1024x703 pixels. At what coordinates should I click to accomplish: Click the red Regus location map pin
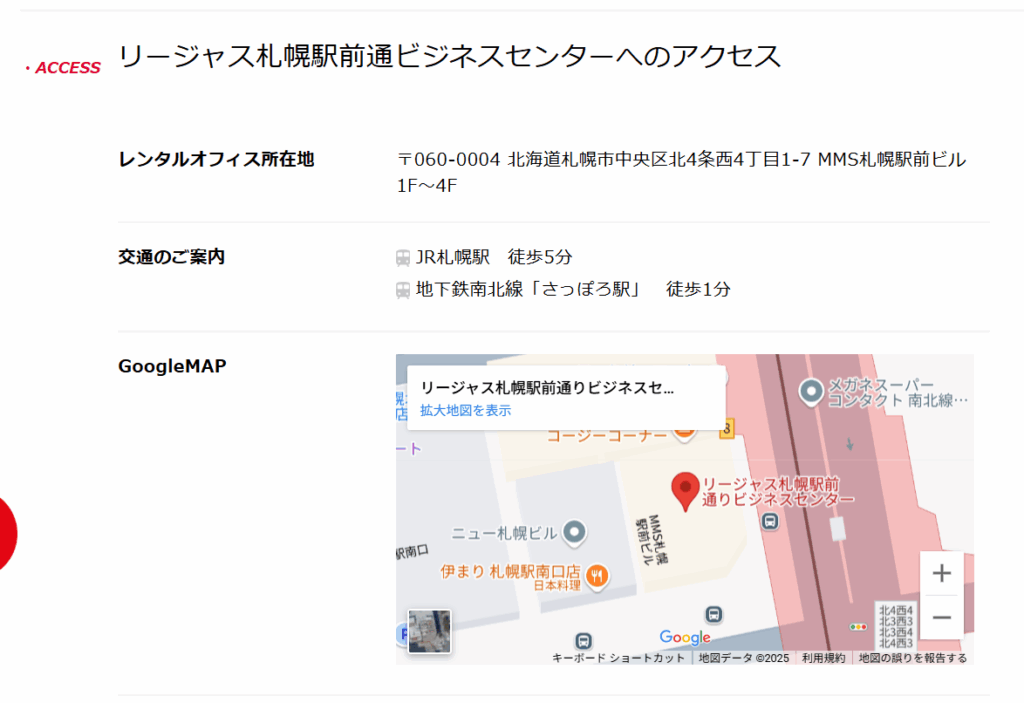click(x=685, y=490)
